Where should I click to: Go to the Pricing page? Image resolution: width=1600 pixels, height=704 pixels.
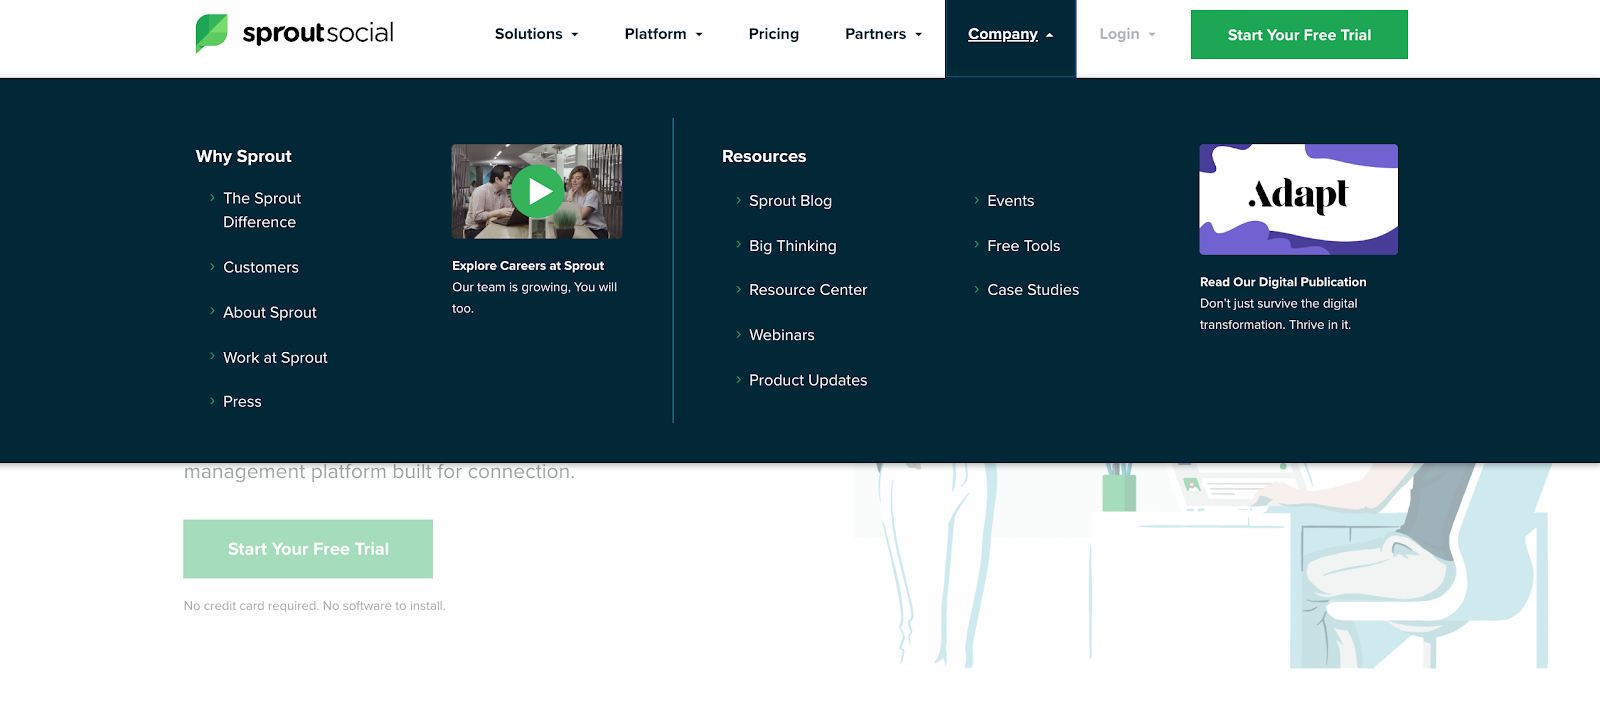774,34
